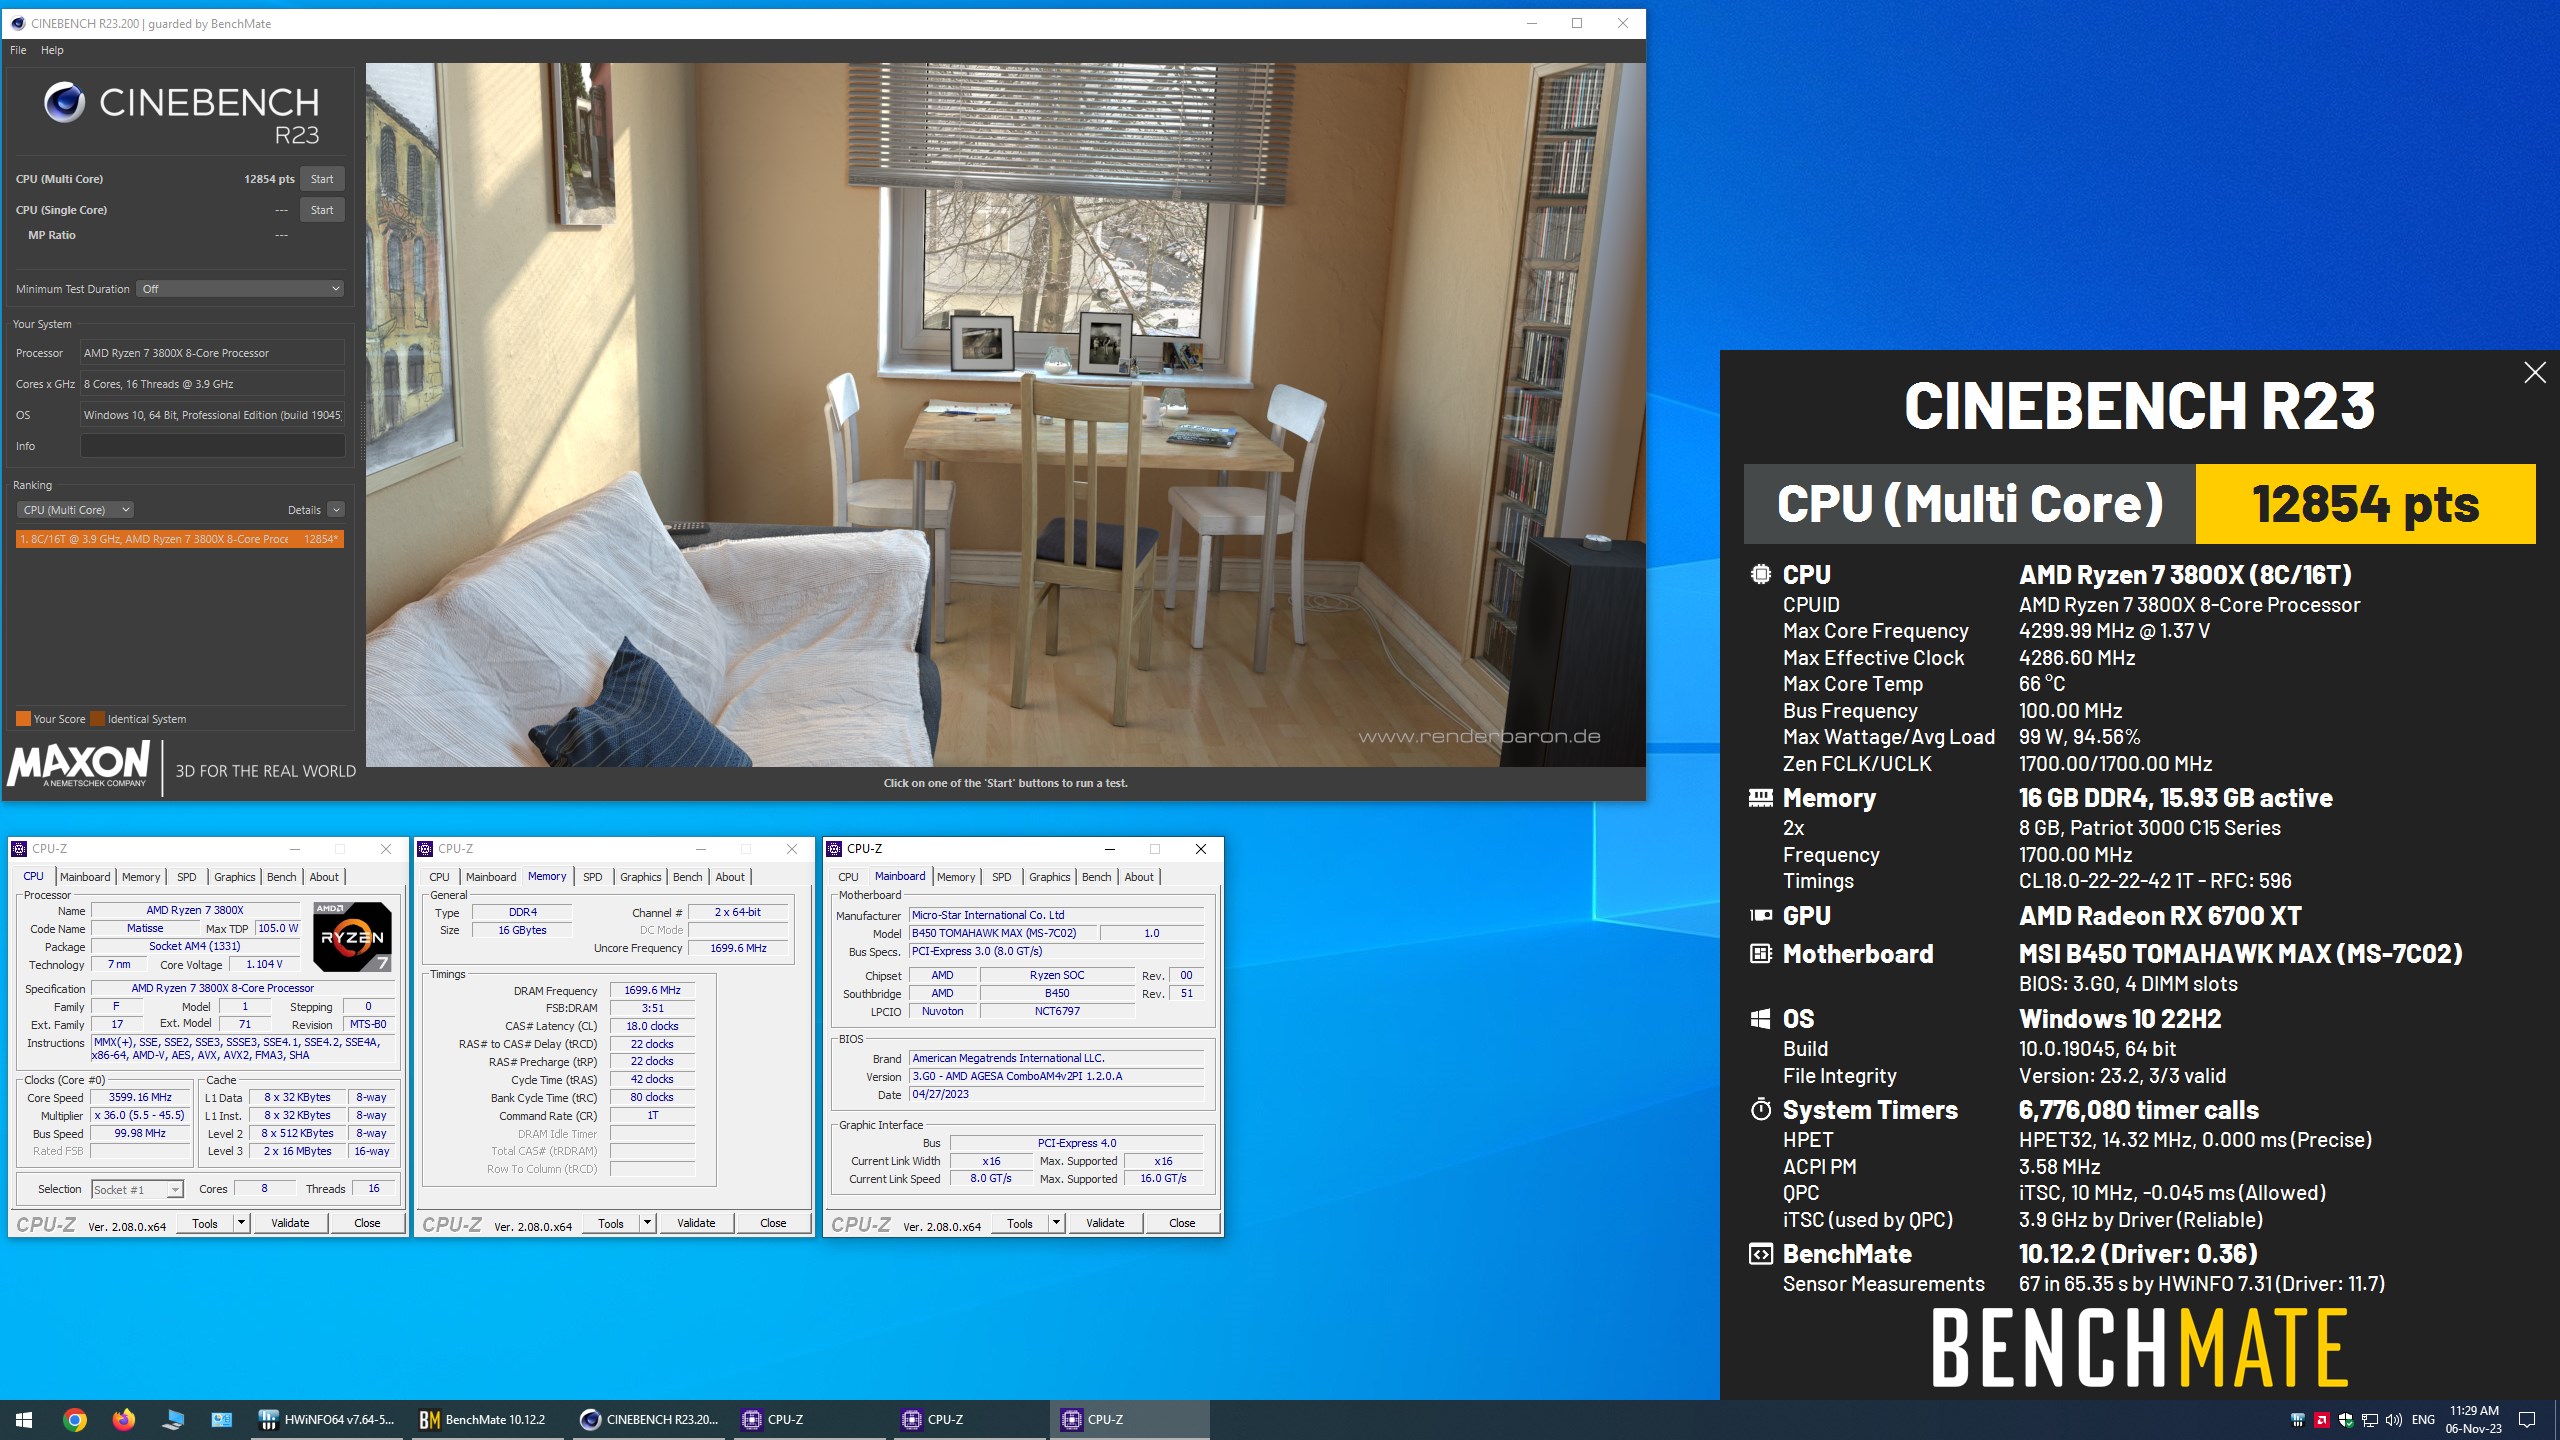Click Validate in CPU-Z Motherboard window

pyautogui.click(x=1105, y=1223)
